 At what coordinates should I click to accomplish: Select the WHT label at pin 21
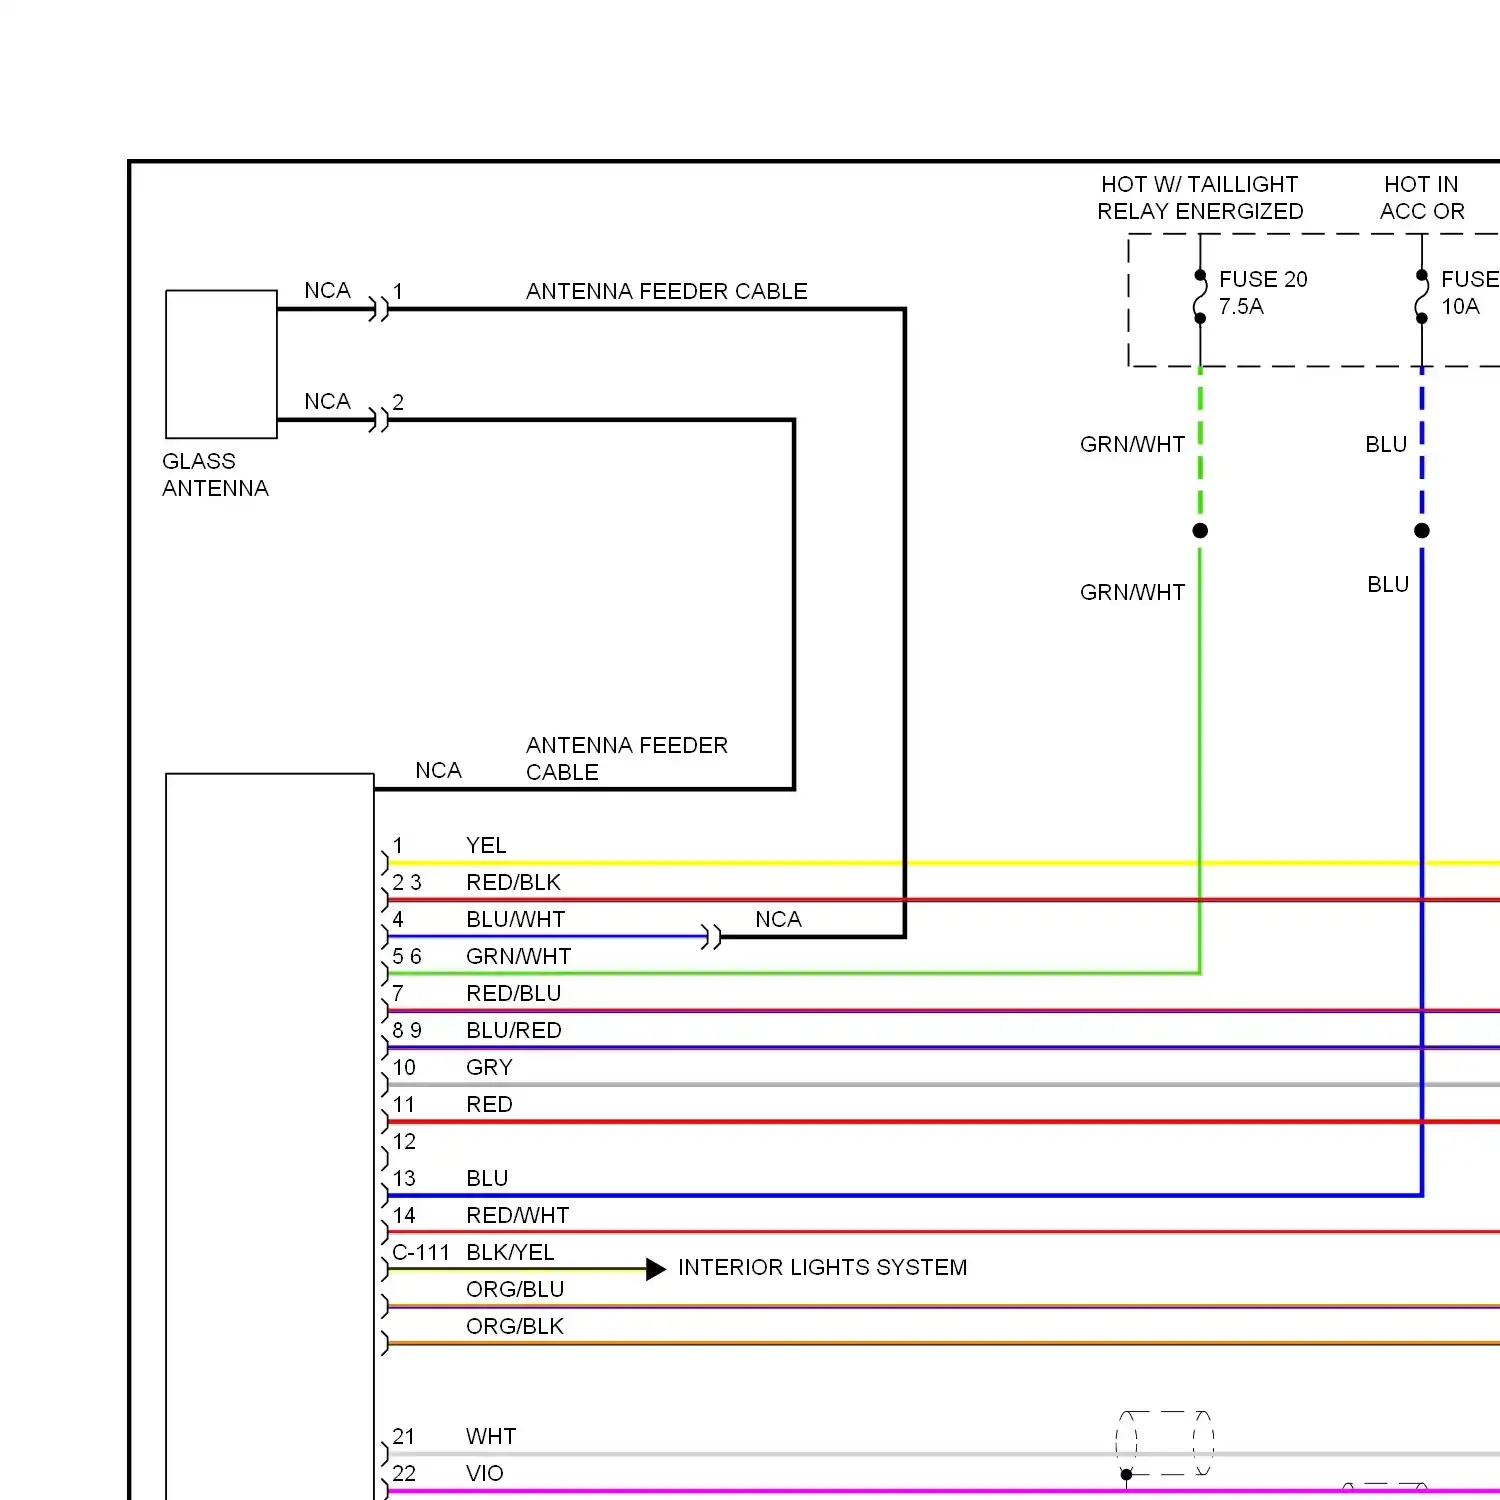click(x=491, y=1436)
